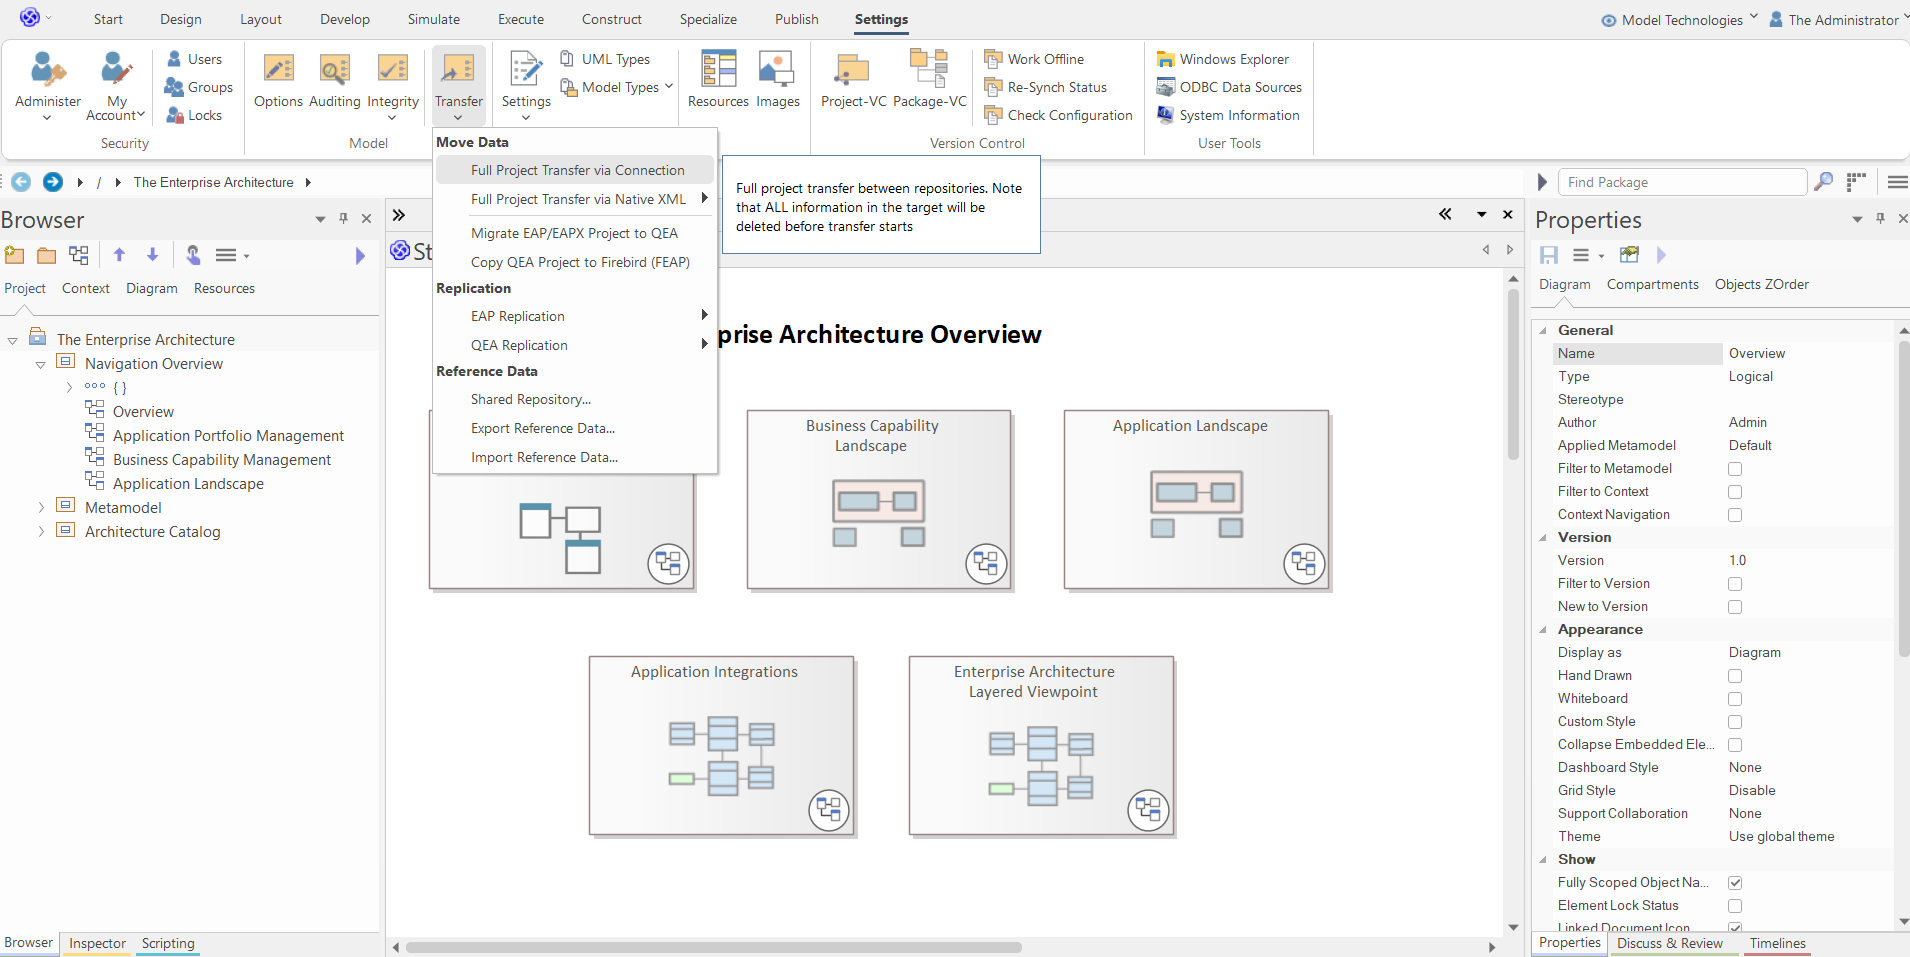The height and width of the screenshot is (957, 1910).
Task: Click the Locks icon in Security group
Action: click(194, 115)
